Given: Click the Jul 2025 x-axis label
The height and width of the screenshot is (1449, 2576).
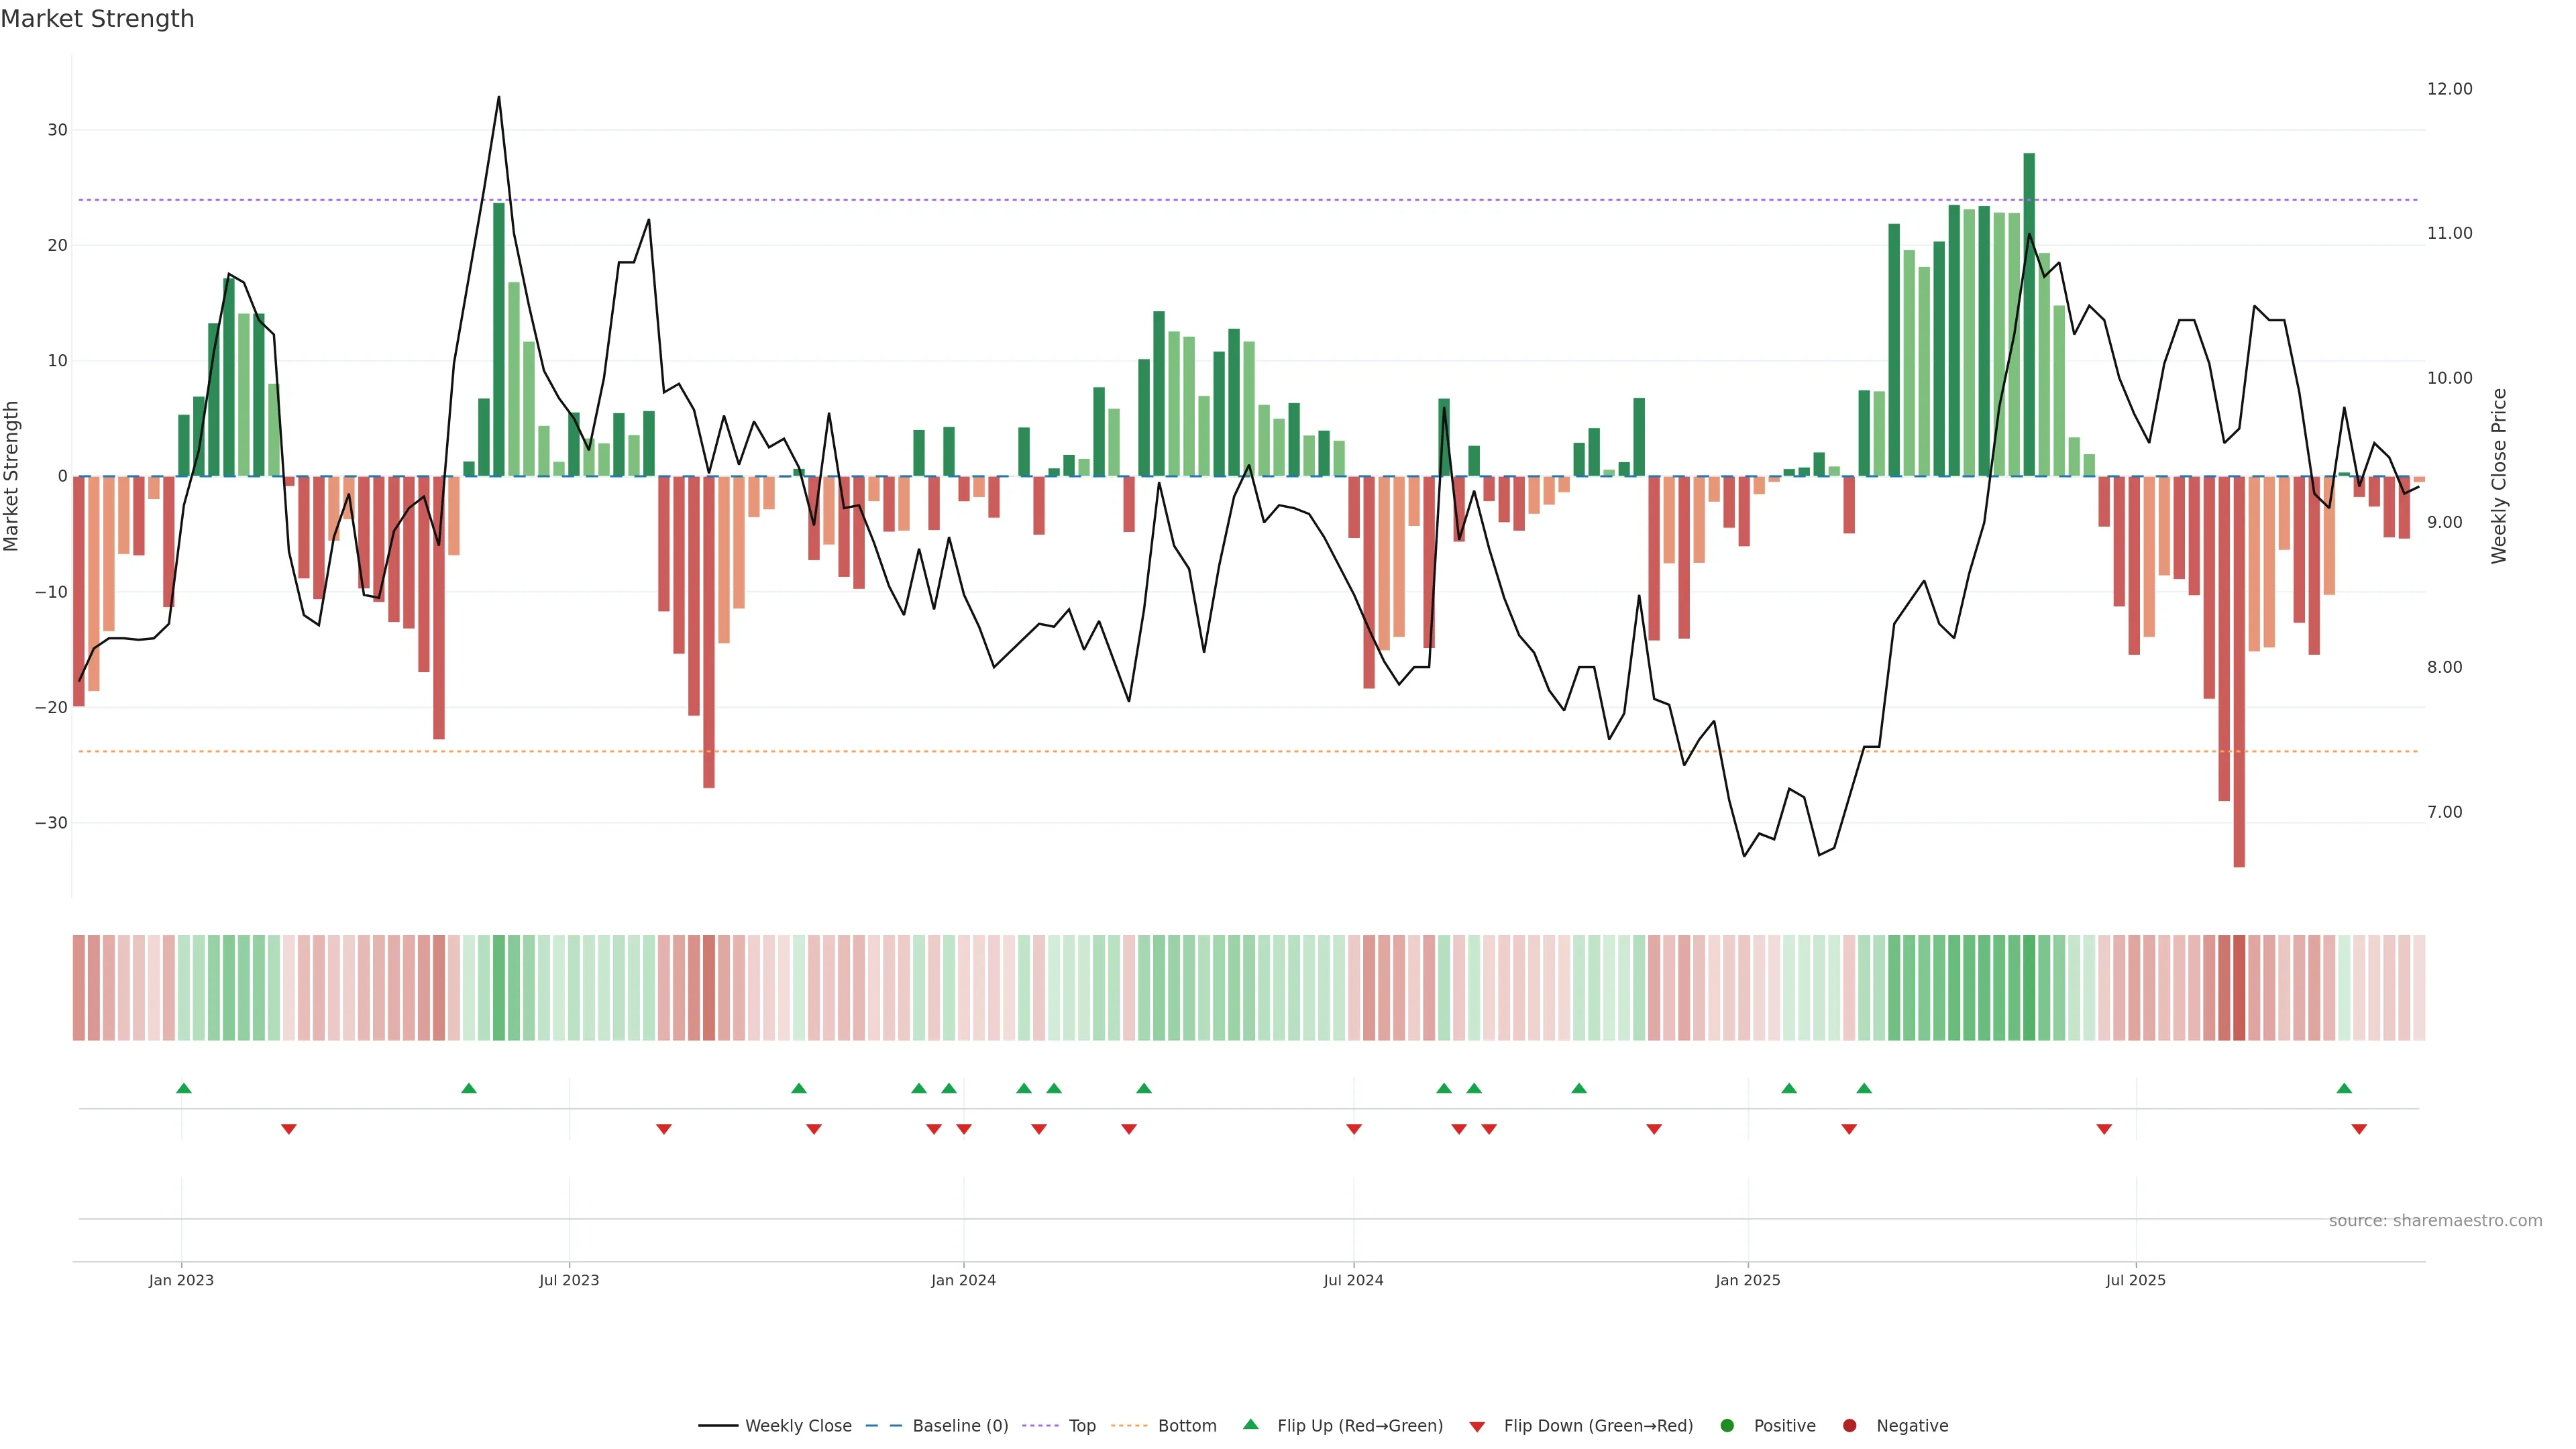Looking at the screenshot, I should (2135, 1280).
